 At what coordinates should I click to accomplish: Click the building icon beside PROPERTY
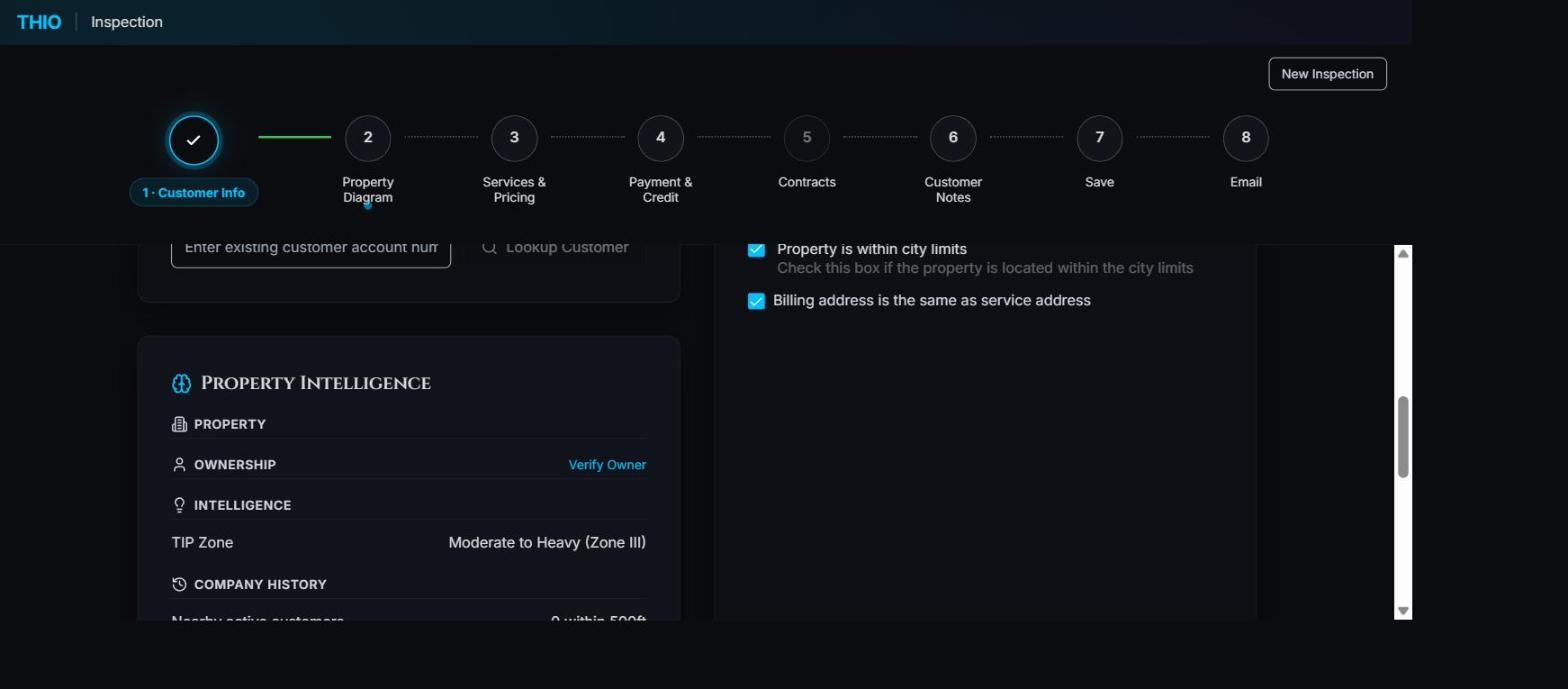pyautogui.click(x=179, y=424)
